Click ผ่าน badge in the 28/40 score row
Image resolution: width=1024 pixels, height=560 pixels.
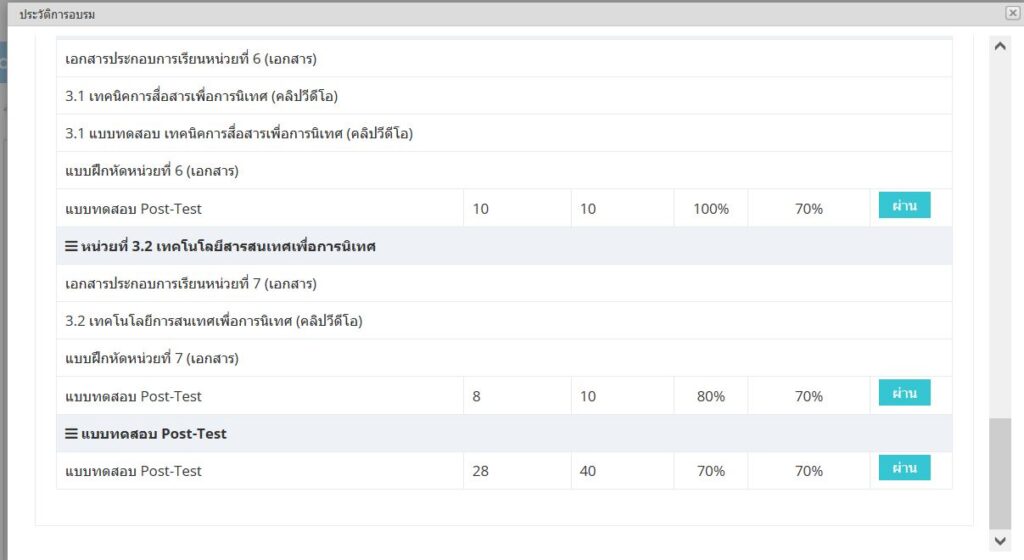coord(904,468)
